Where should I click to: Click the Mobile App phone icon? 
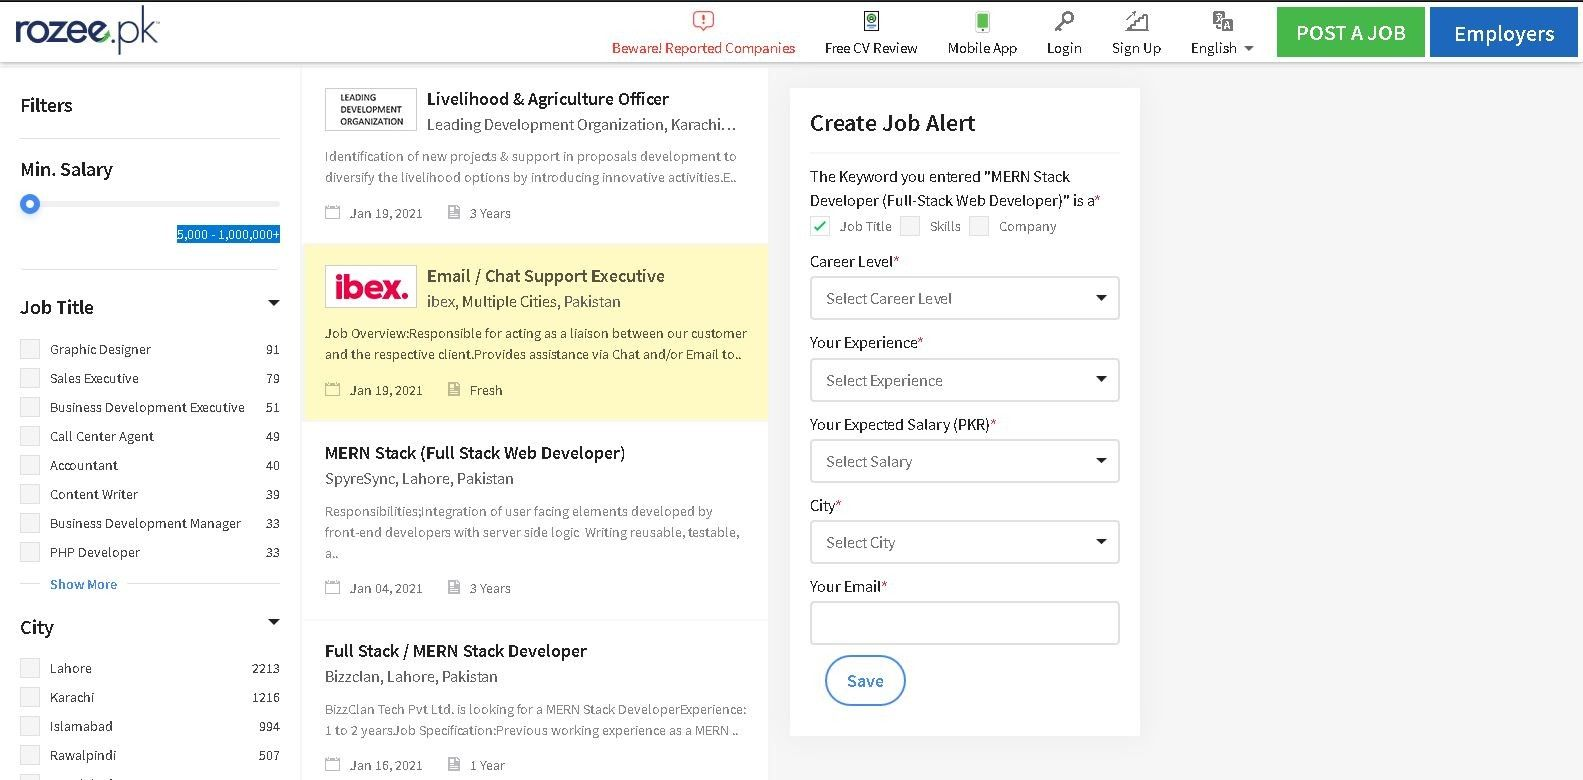[x=982, y=21]
